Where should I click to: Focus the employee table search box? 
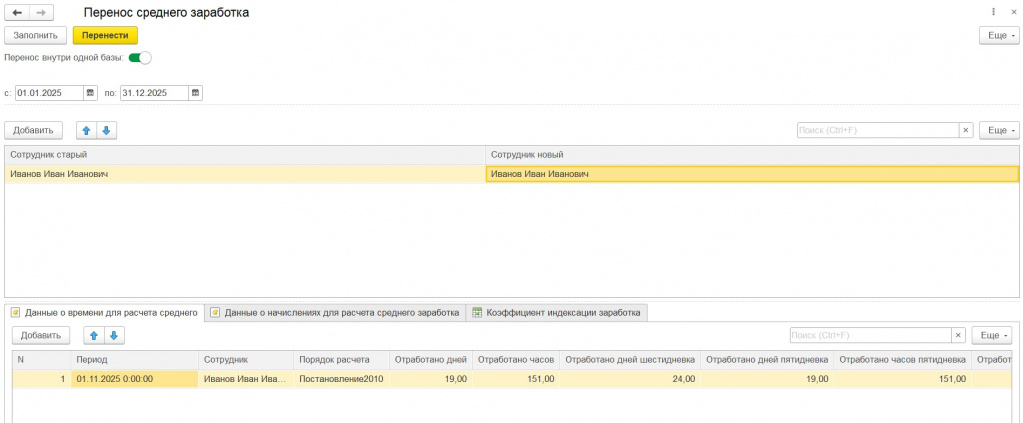point(878,131)
